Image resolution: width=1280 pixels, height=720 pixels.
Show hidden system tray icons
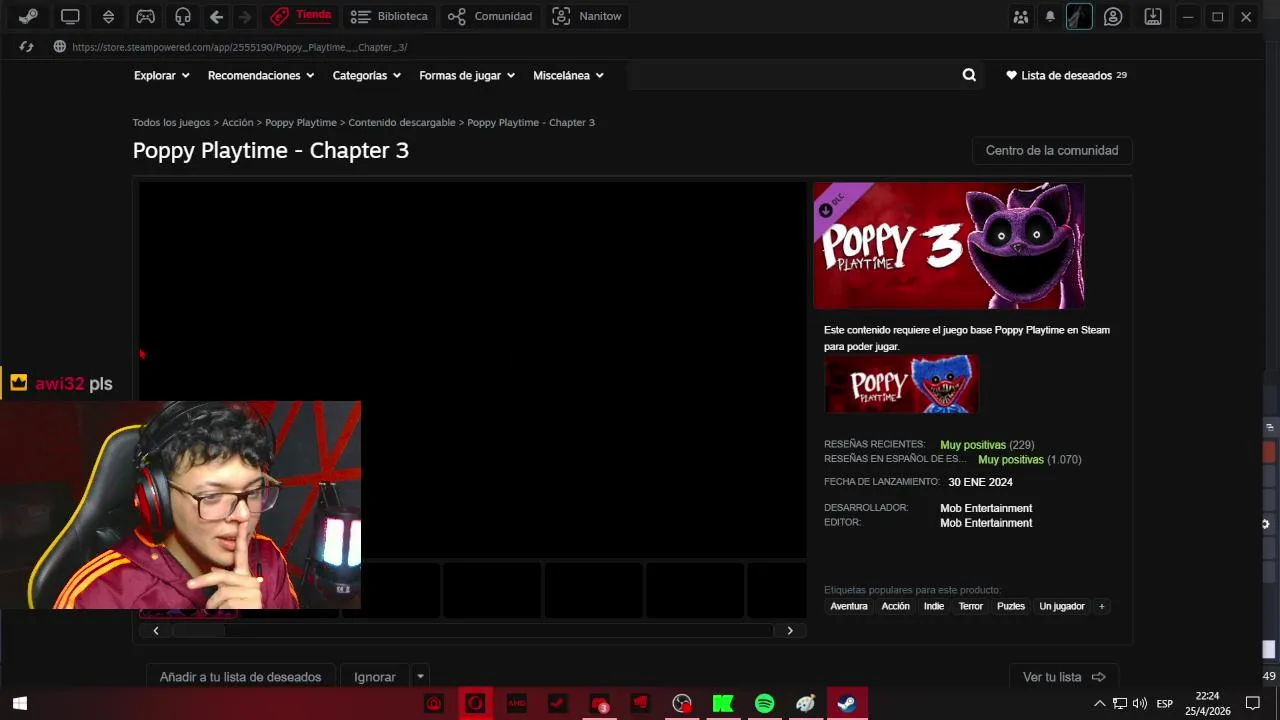click(1100, 704)
